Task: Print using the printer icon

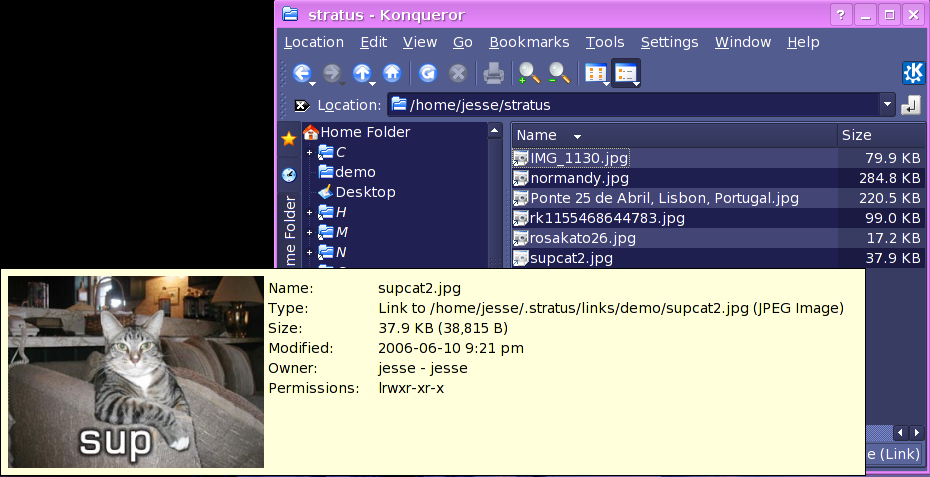Action: [493, 73]
